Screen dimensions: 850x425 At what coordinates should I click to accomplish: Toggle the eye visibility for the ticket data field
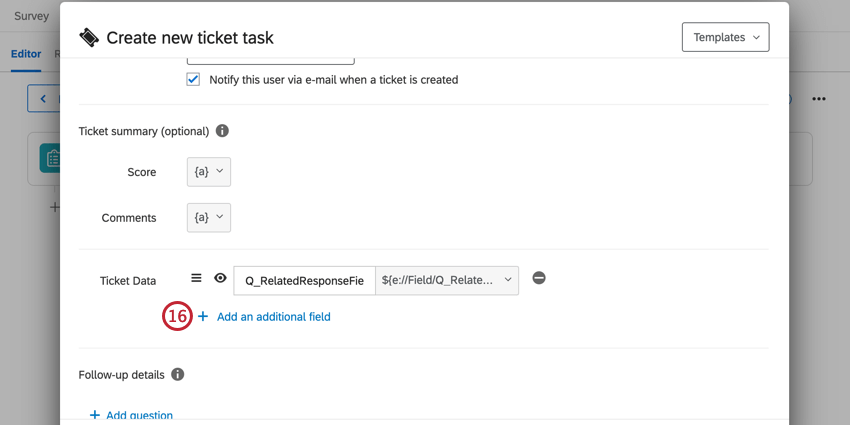click(220, 279)
